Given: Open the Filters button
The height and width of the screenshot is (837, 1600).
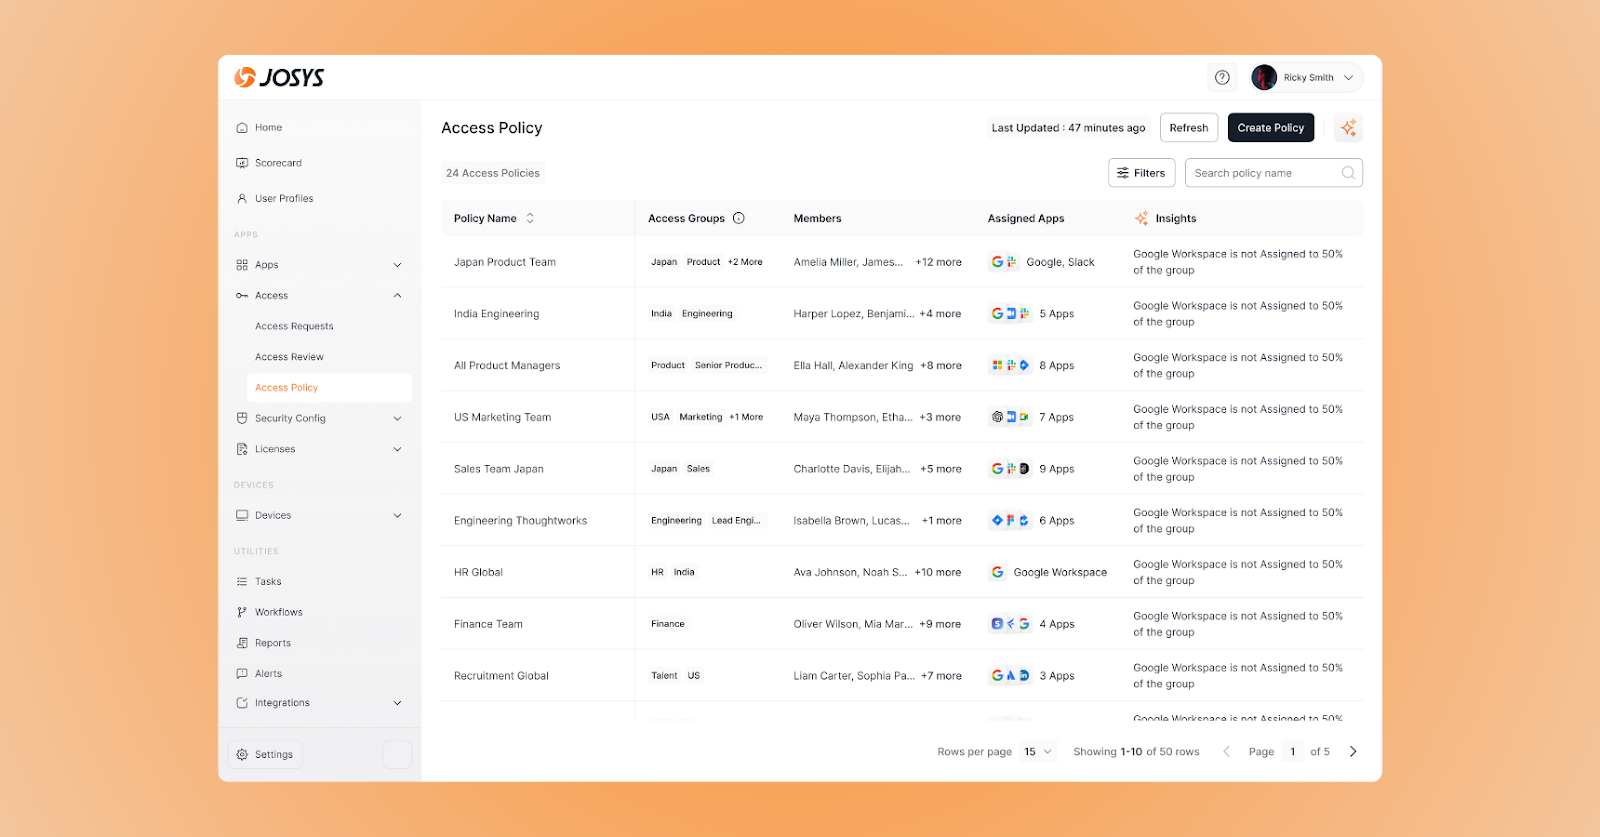Looking at the screenshot, I should point(1141,173).
